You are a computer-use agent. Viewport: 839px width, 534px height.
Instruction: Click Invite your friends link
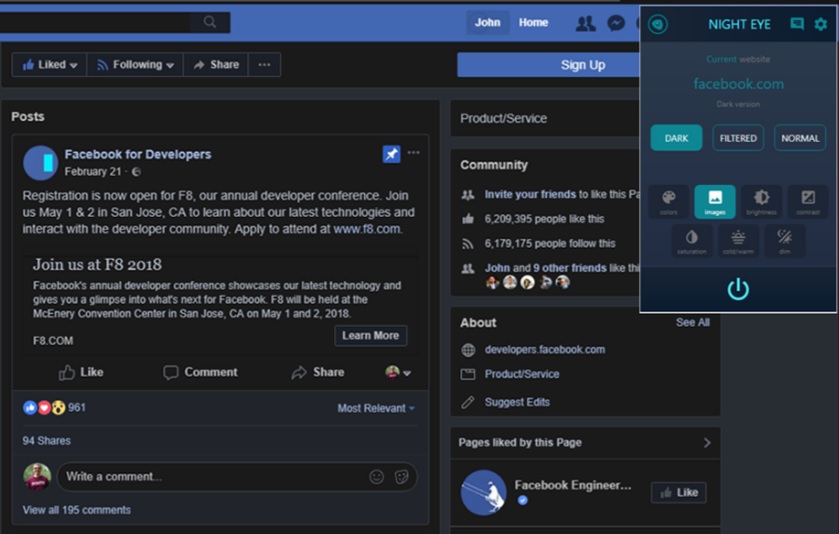click(x=530, y=194)
